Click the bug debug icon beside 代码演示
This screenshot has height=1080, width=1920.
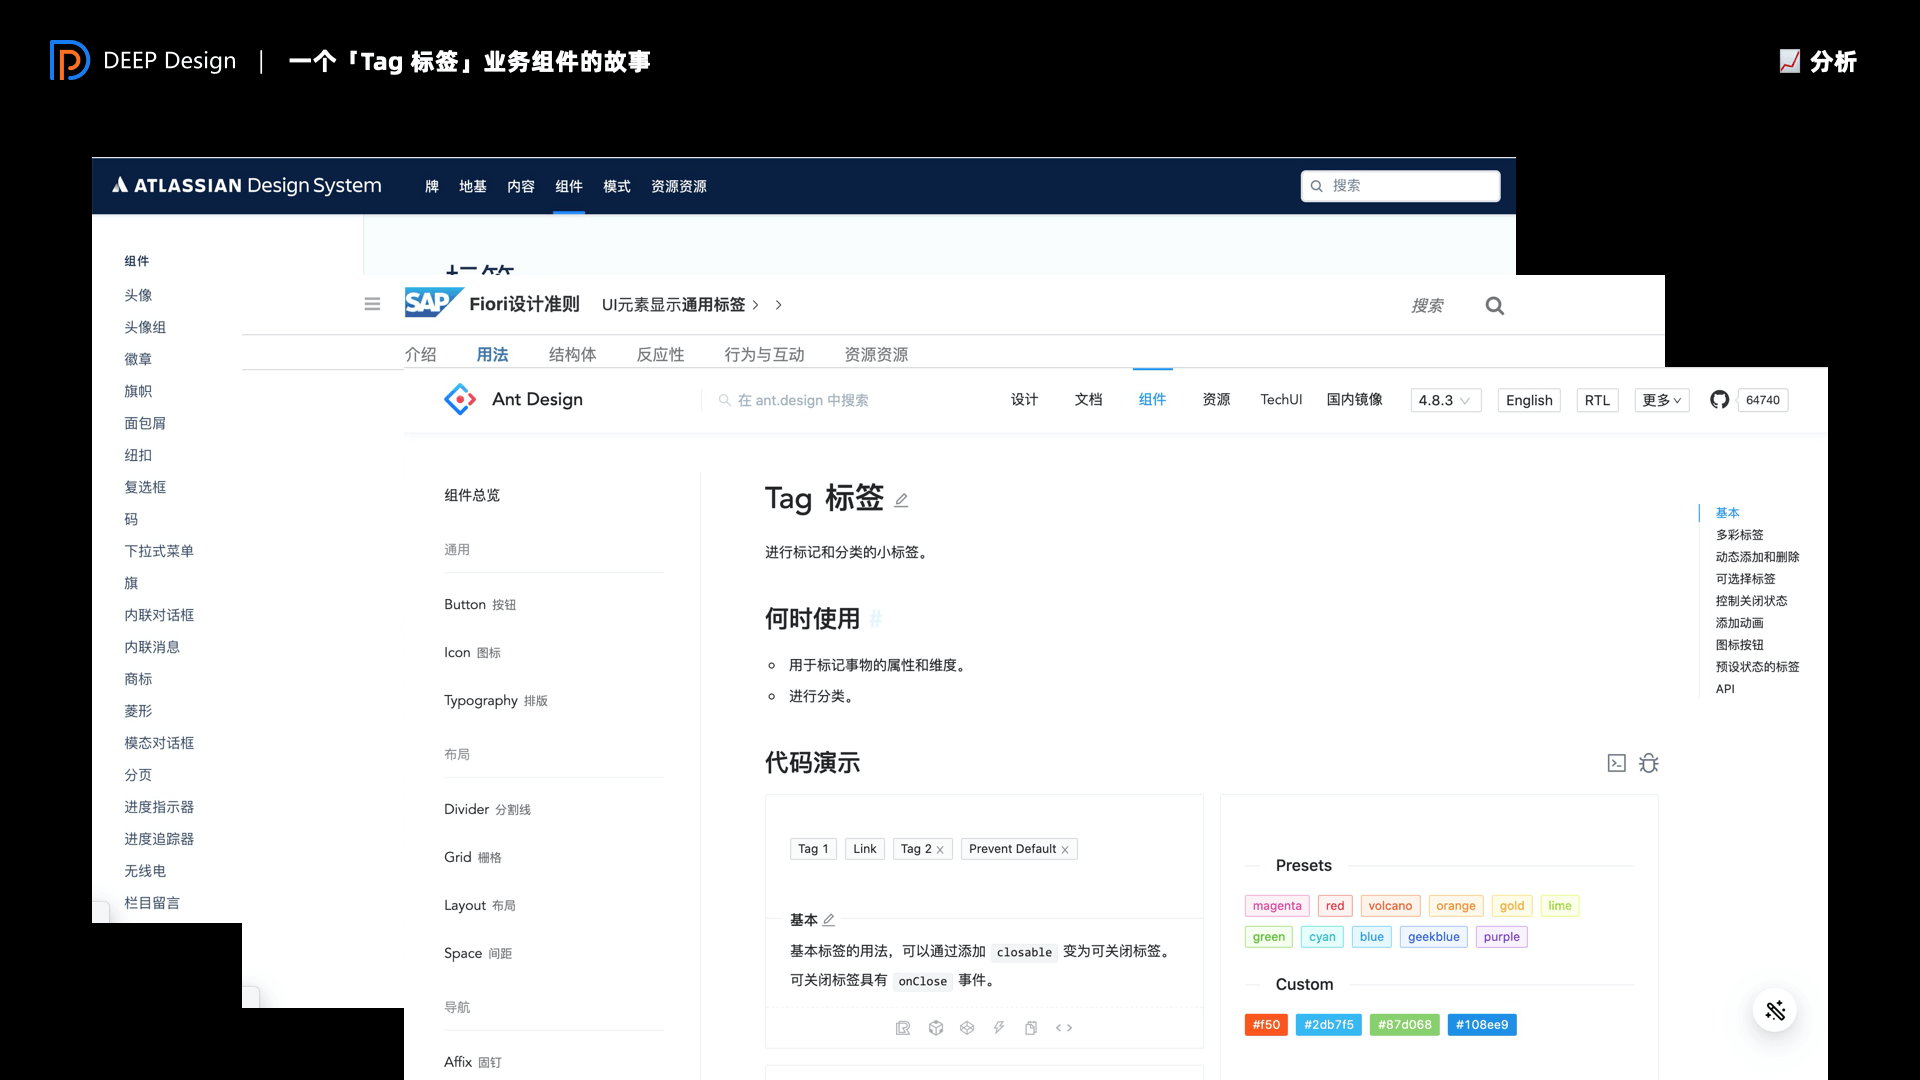click(1649, 763)
